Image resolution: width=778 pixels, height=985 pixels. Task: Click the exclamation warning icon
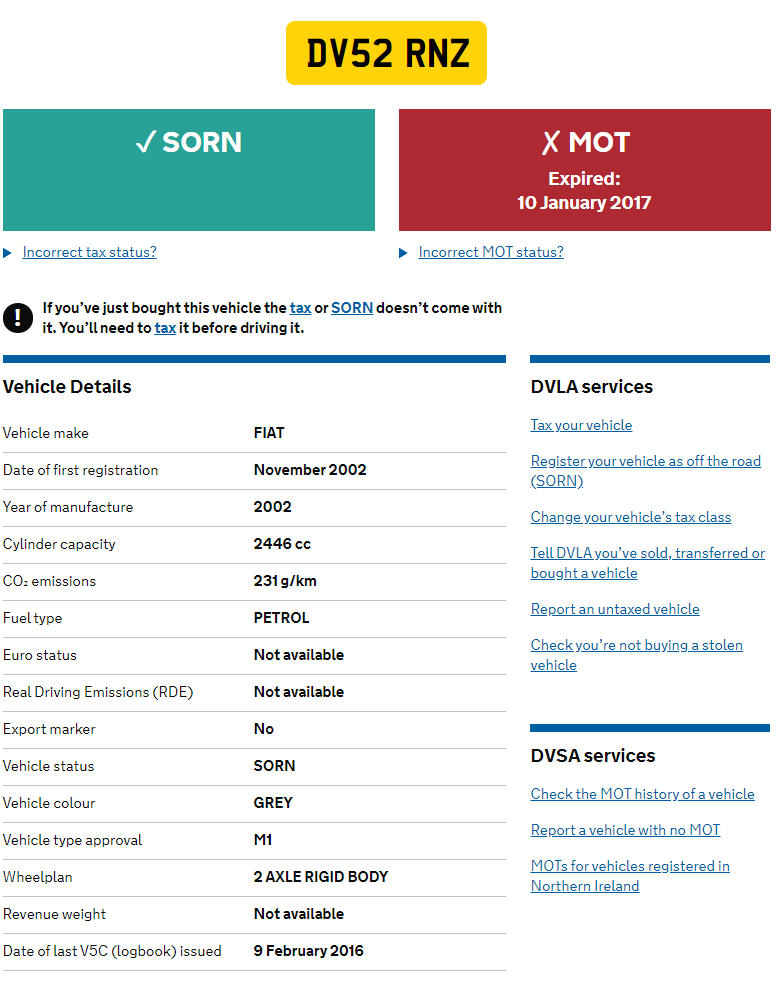pos(18,318)
